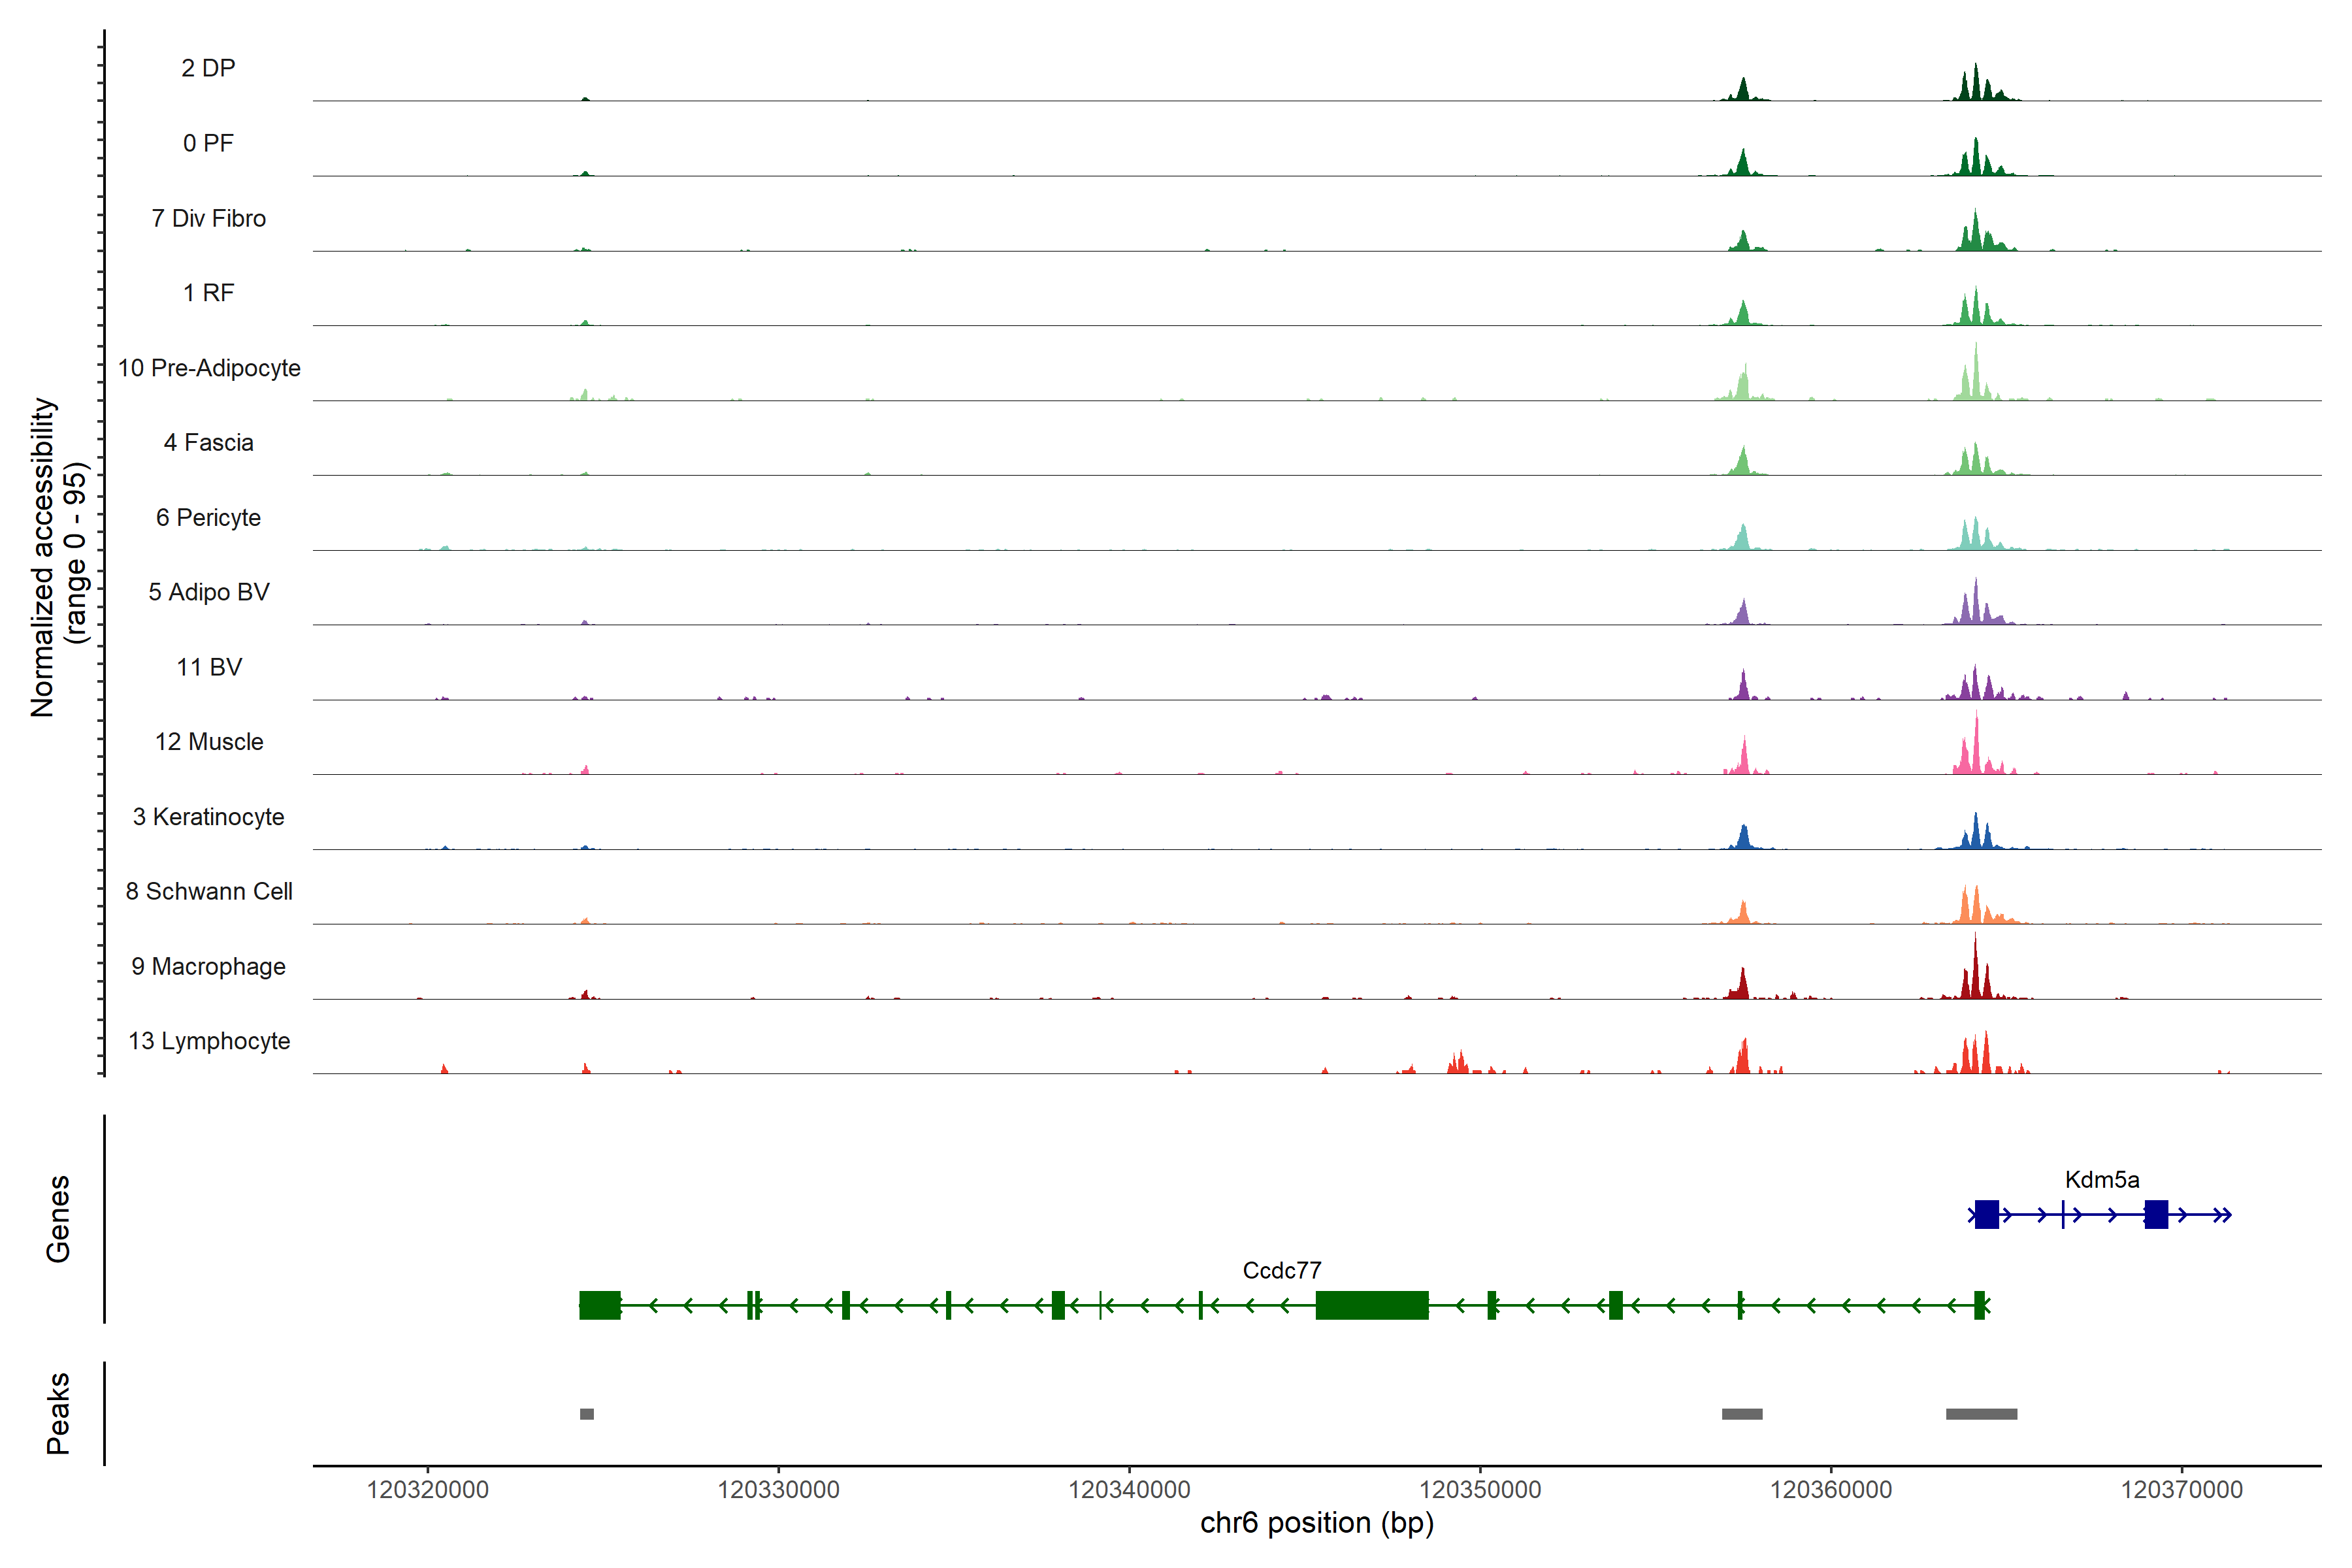Click the first blue Kdm5a exon box

coord(1986,1215)
